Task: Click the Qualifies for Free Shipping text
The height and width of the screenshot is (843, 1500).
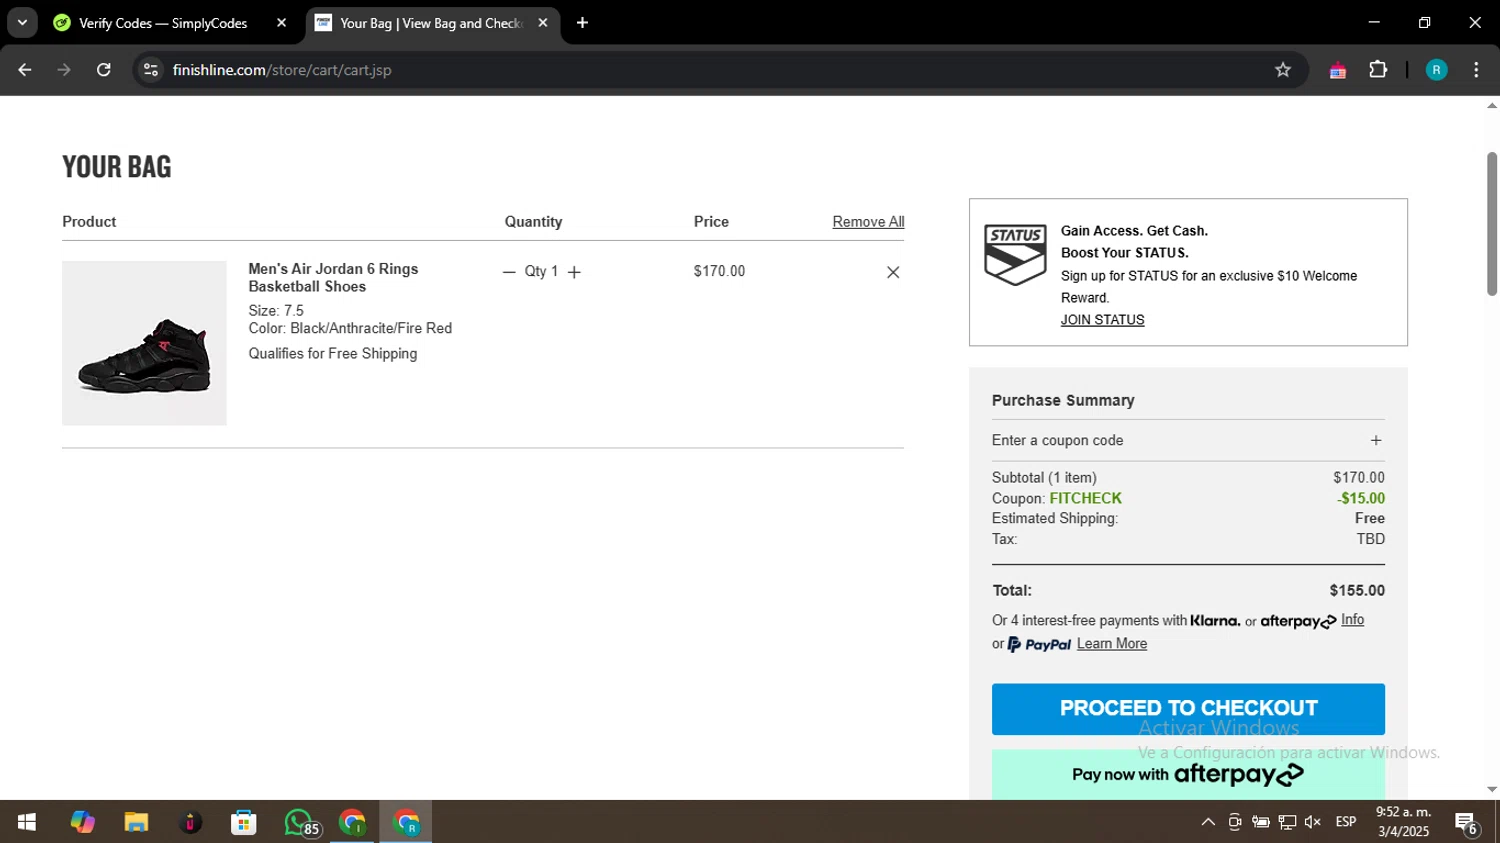Action: tap(333, 354)
